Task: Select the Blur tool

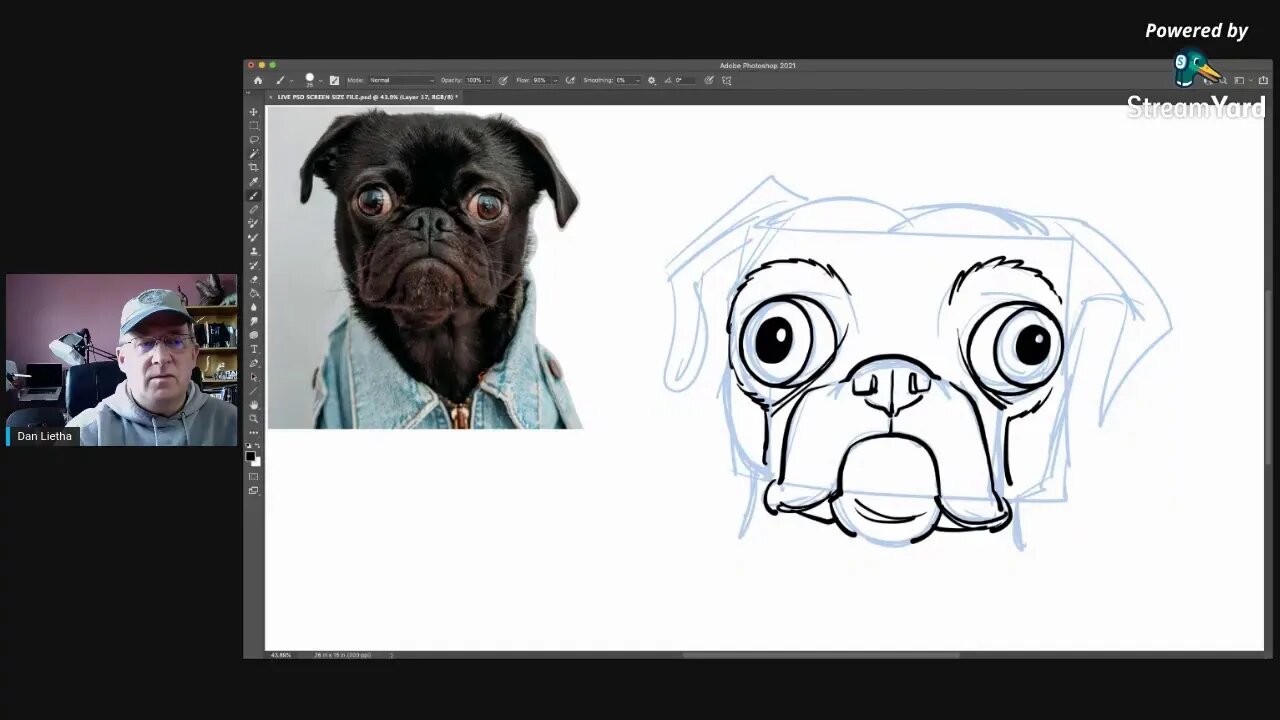Action: [x=254, y=307]
